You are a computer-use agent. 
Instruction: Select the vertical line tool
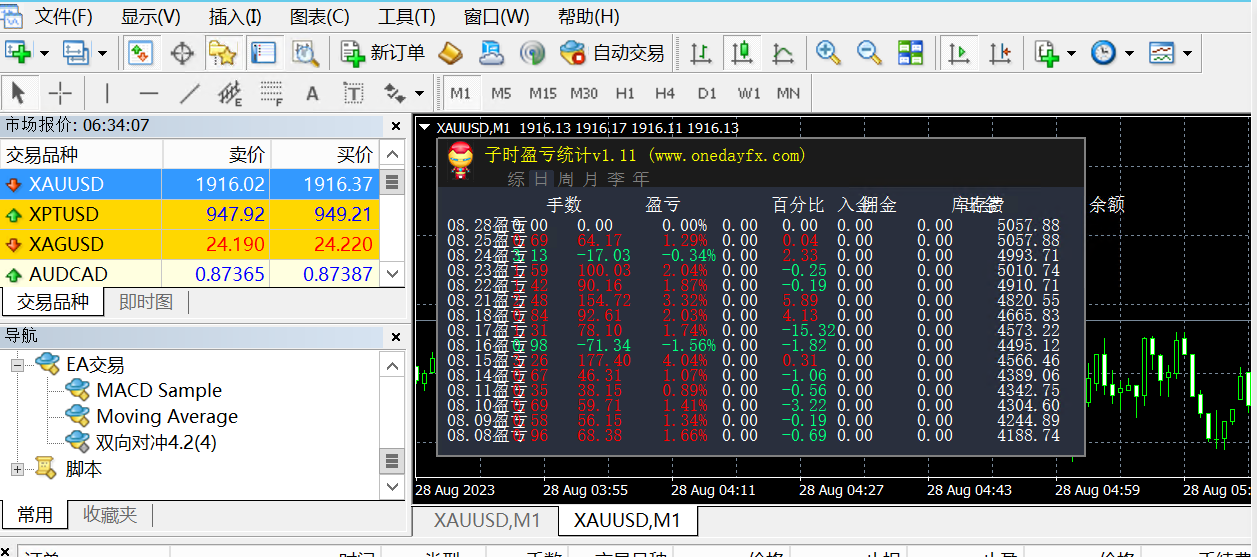pos(107,94)
